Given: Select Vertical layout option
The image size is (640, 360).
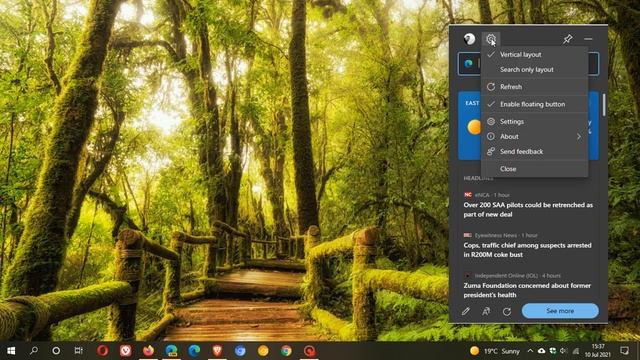Looking at the screenshot, I should tap(534, 55).
